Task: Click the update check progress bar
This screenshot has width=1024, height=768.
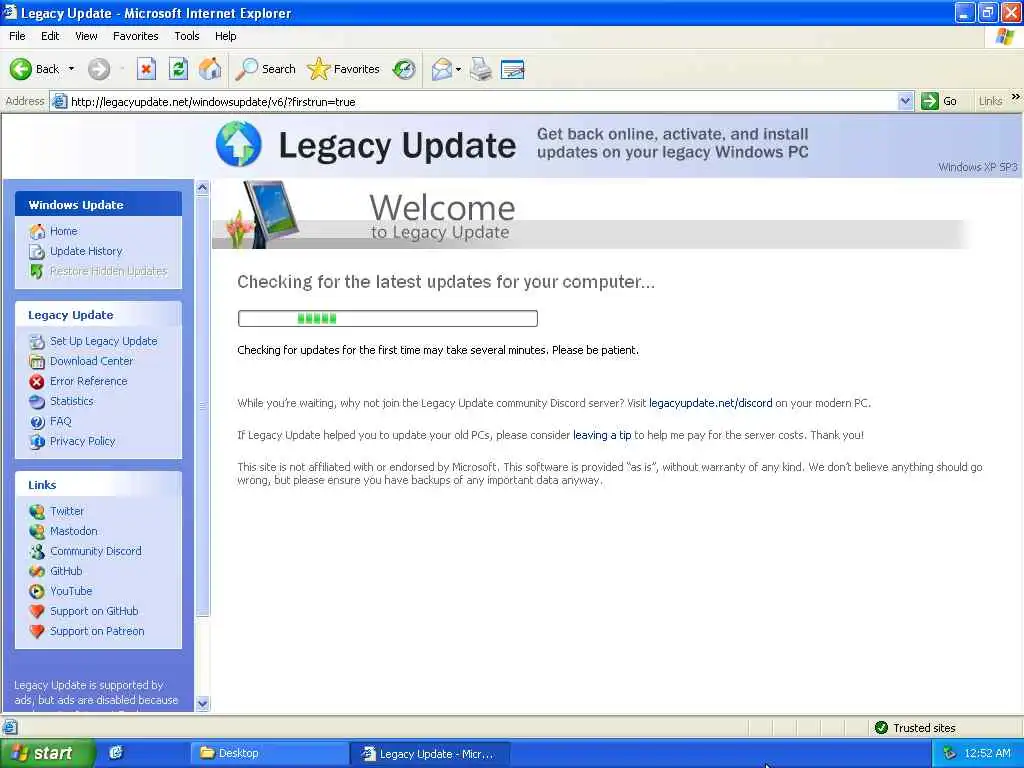Action: click(387, 319)
